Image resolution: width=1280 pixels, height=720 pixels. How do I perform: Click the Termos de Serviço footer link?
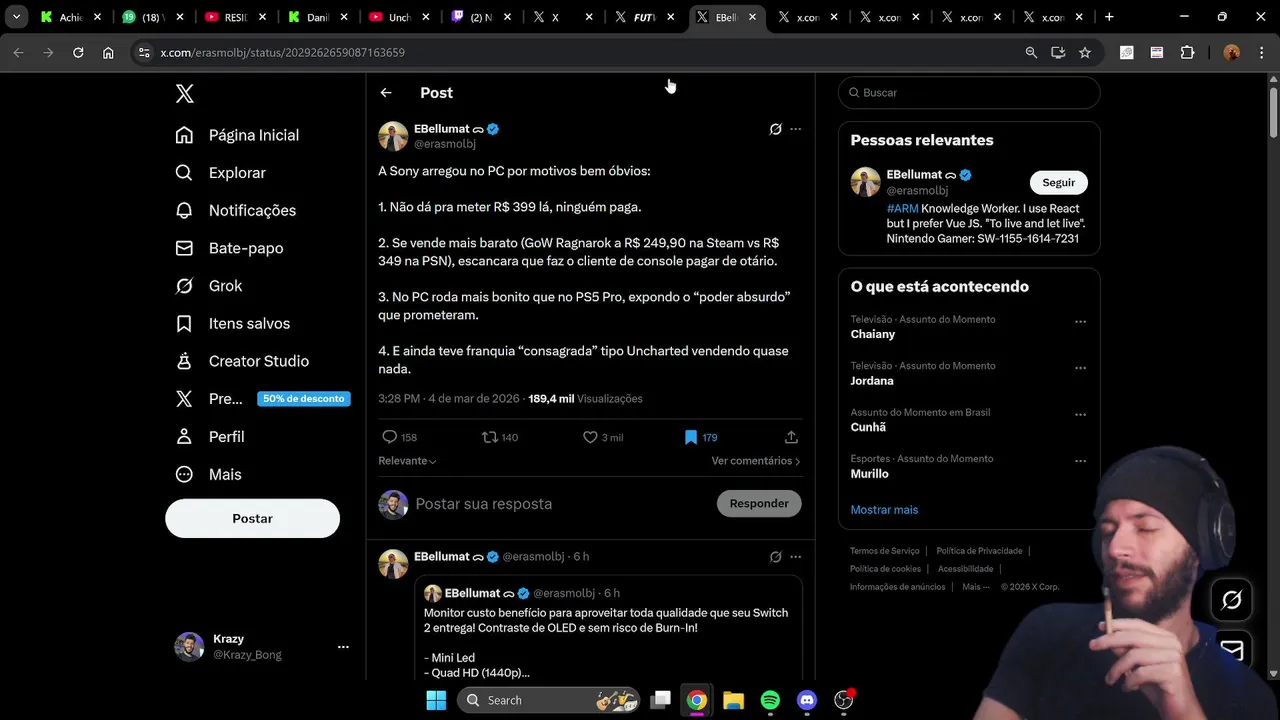885,551
